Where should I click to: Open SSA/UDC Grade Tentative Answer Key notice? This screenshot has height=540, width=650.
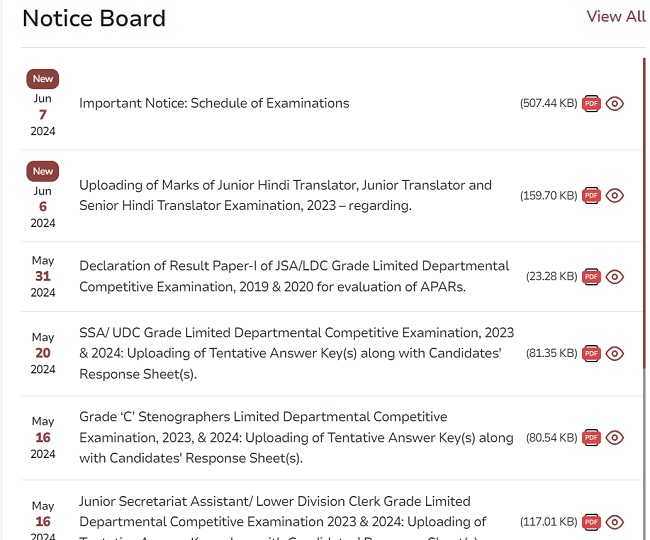296,353
